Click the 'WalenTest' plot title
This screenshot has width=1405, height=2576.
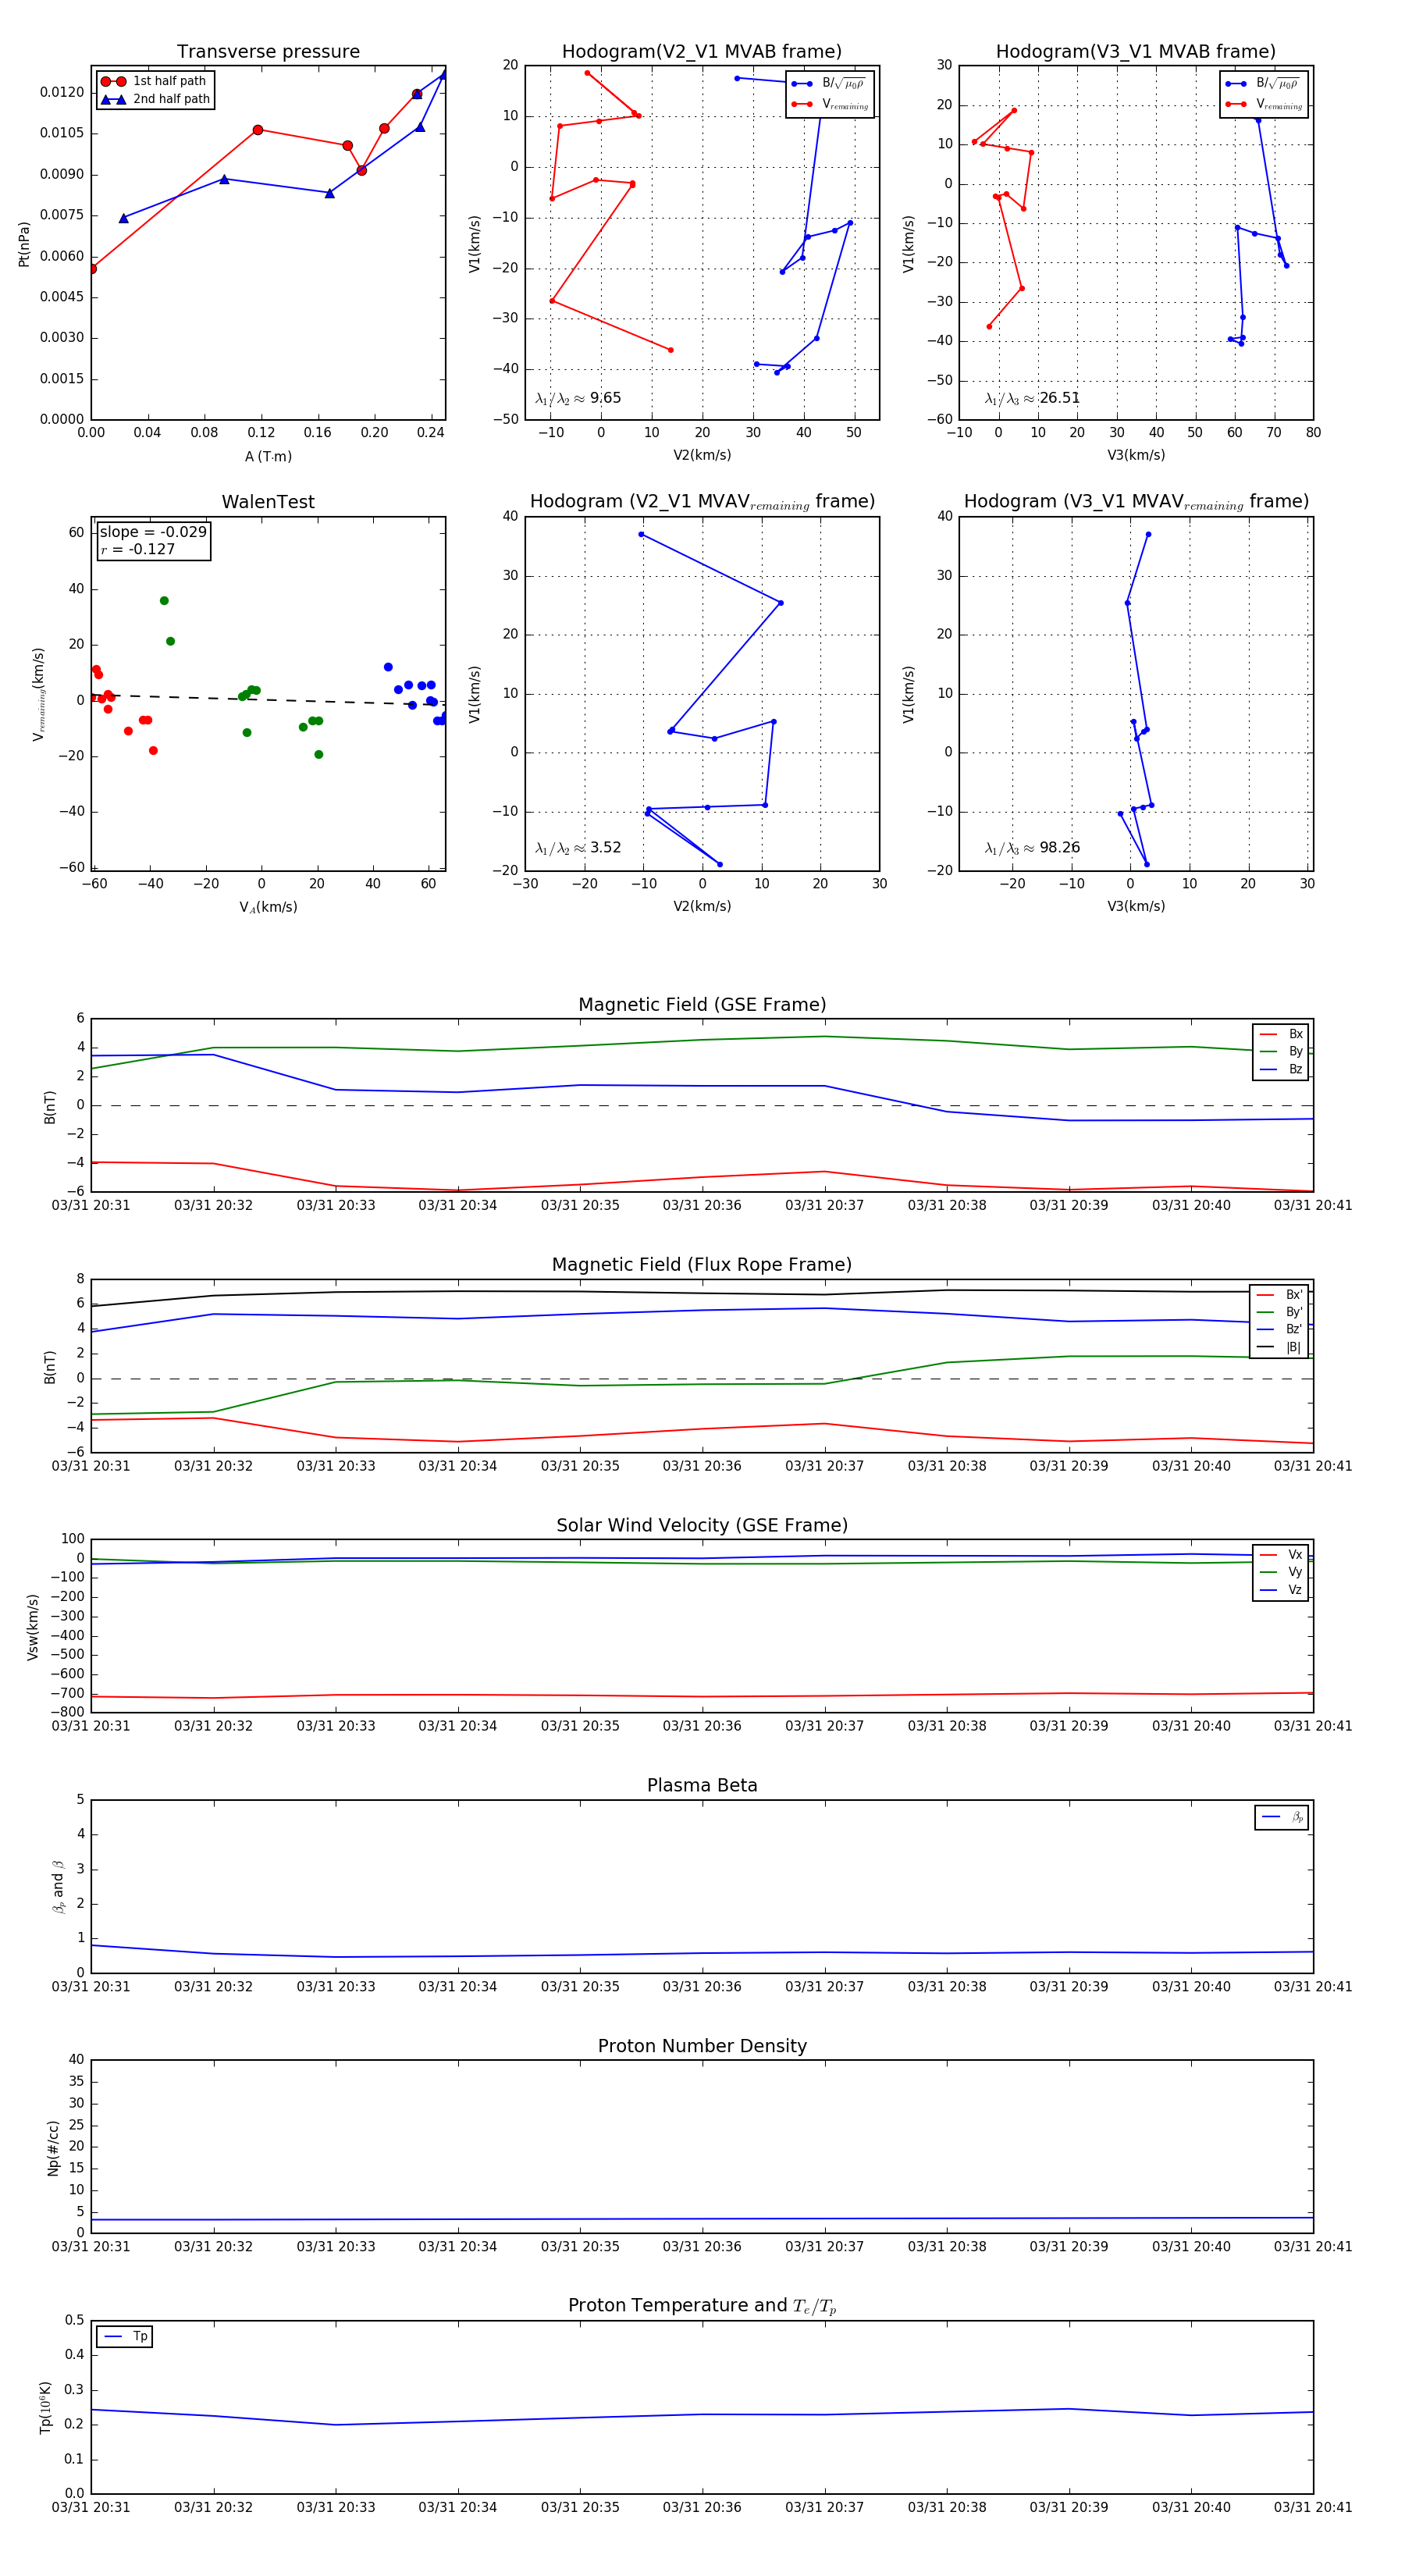[x=268, y=502]
